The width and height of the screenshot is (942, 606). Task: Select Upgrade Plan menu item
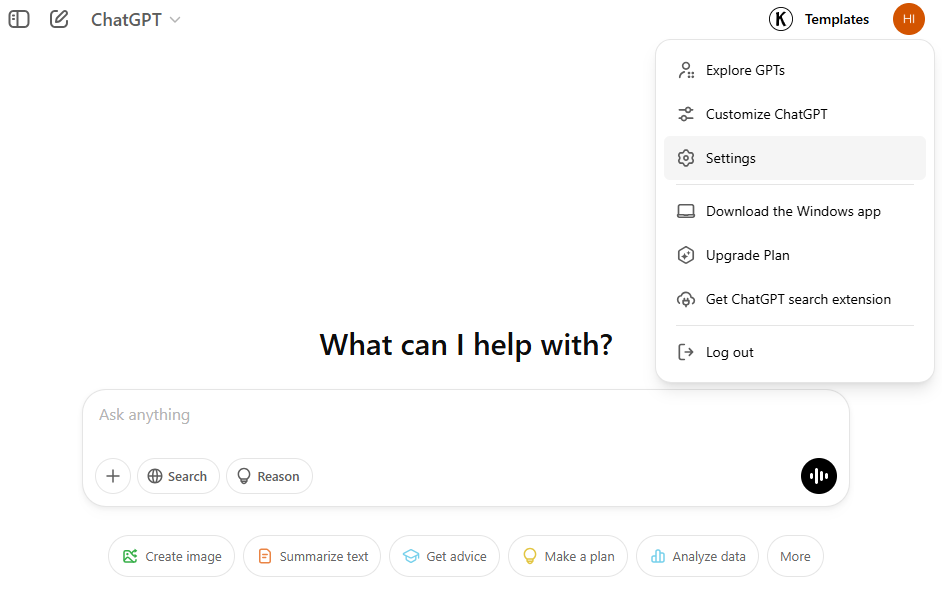[794, 255]
